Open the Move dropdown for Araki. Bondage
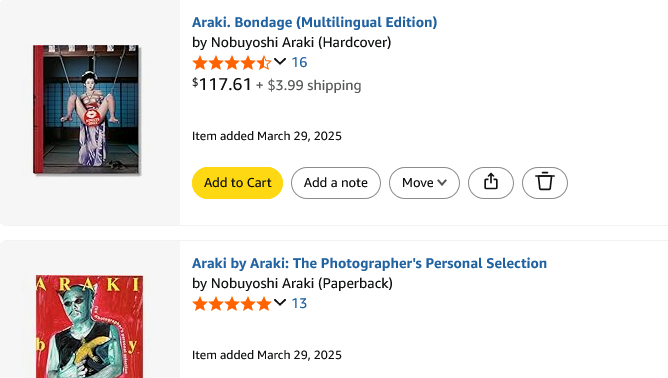This screenshot has height=378, width=668. tap(424, 183)
